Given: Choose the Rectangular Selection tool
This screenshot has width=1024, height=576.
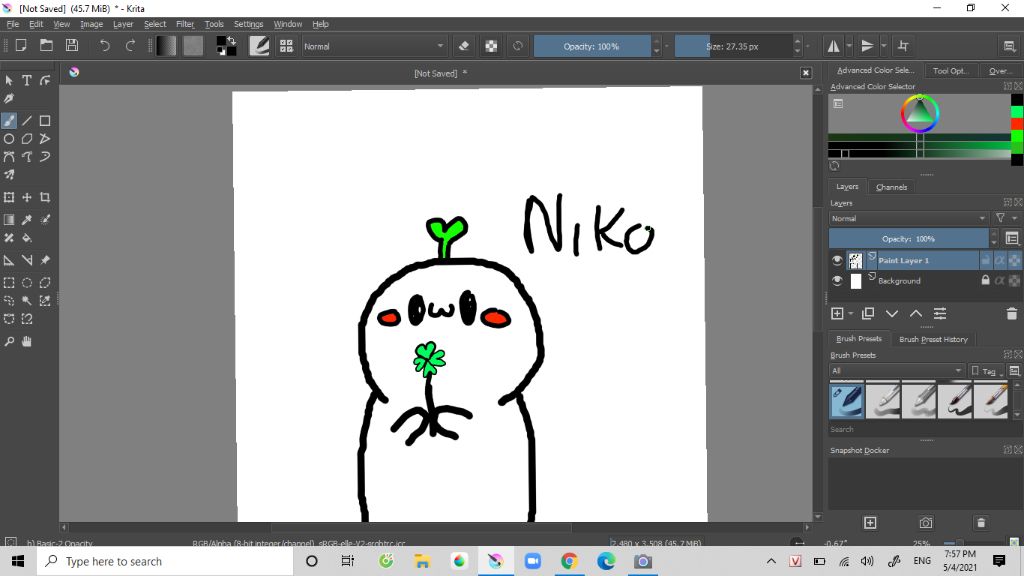Looking at the screenshot, I should (9, 283).
